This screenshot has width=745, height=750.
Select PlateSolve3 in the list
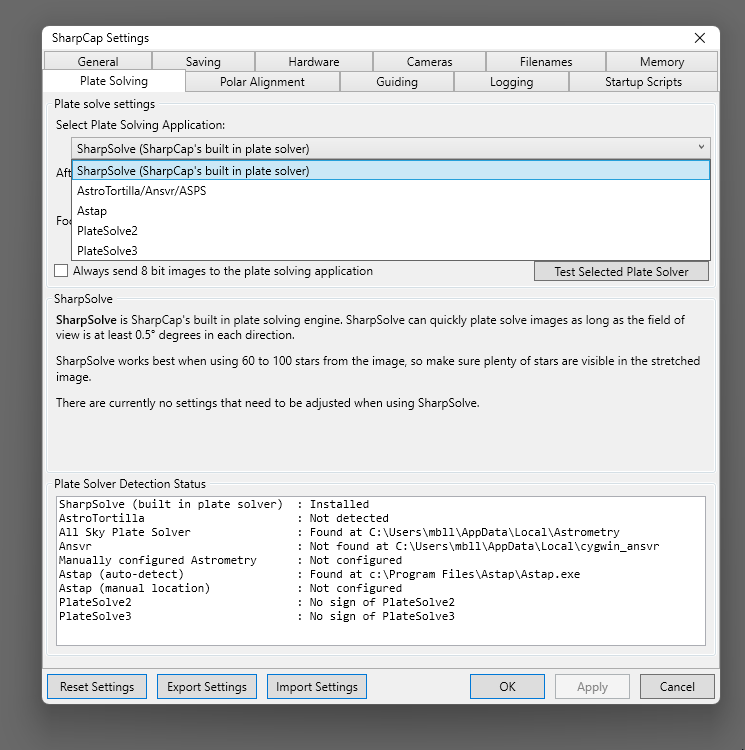point(391,251)
